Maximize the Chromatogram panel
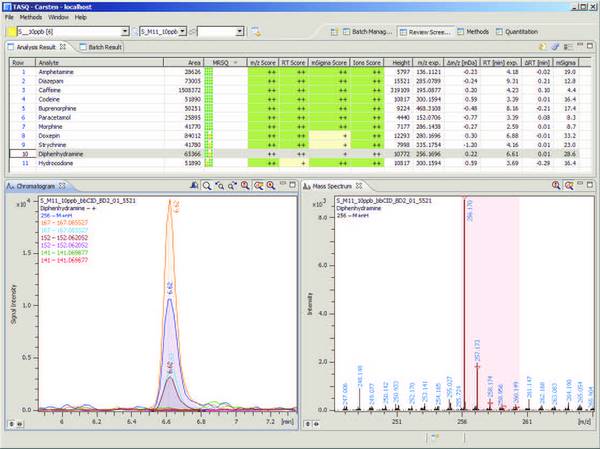 pyautogui.click(x=292, y=185)
